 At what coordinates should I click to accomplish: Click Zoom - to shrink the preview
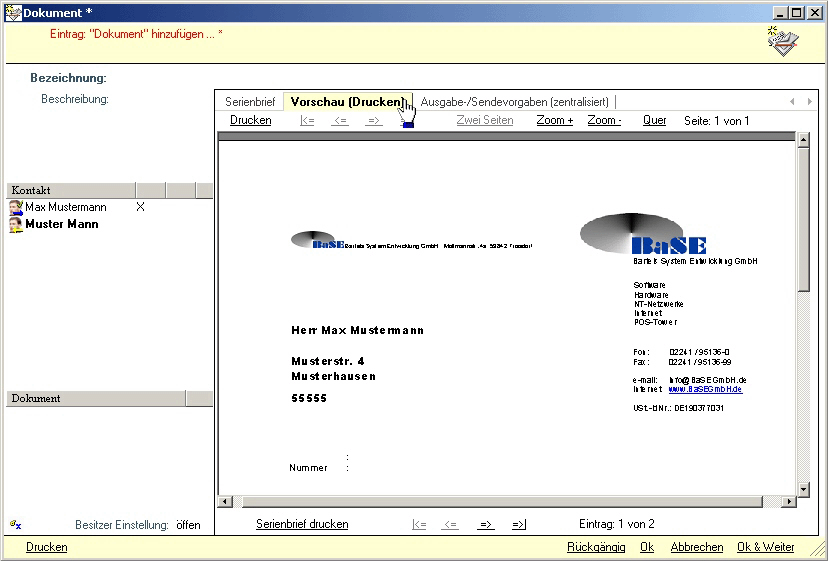(x=604, y=121)
